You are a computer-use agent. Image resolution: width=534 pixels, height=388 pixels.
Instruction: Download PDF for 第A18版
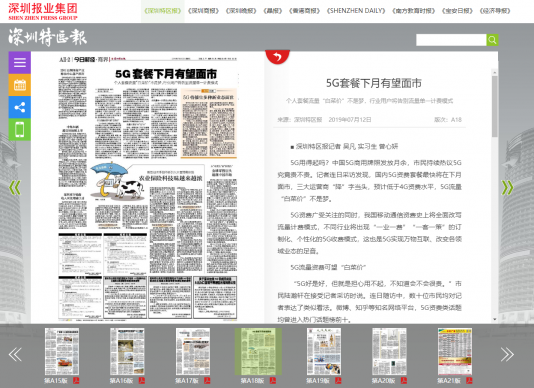coord(272,381)
